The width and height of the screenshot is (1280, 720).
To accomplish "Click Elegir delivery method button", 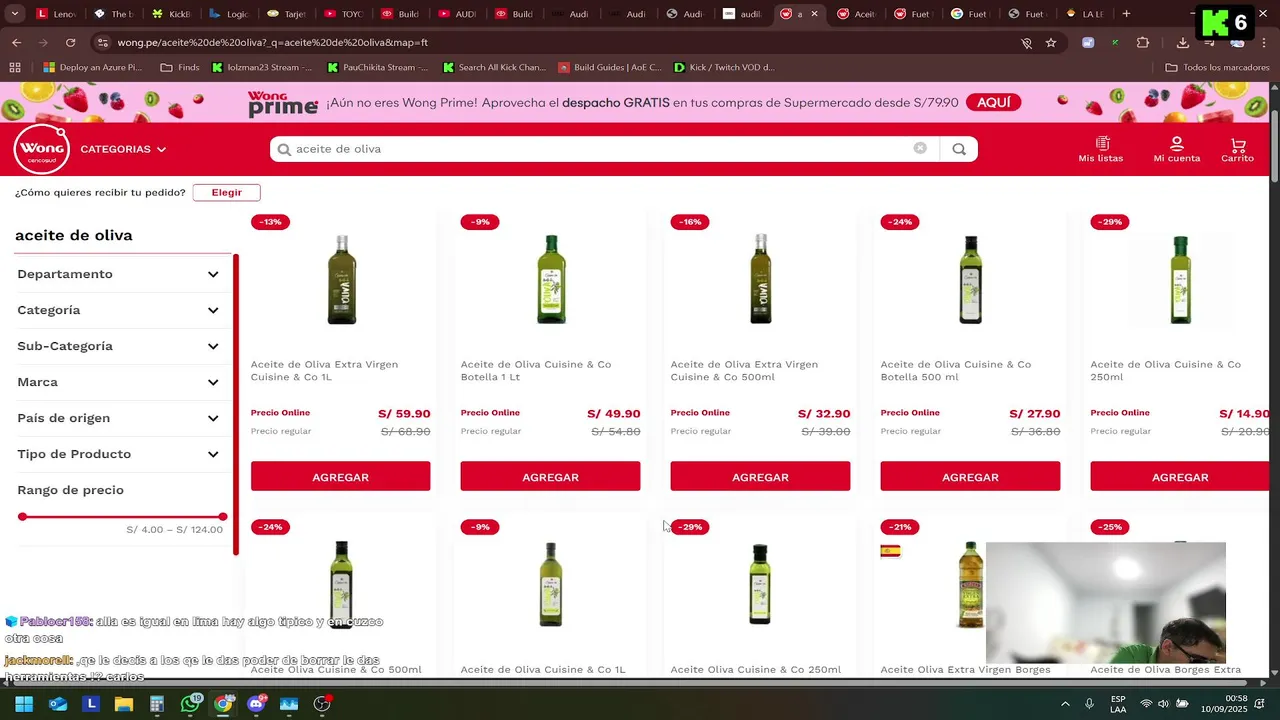I will [x=226, y=192].
